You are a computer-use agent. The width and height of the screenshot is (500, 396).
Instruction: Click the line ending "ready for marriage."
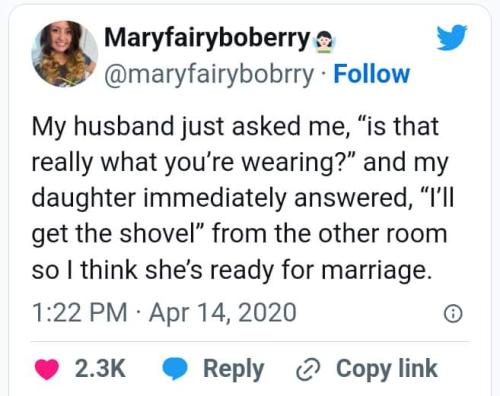pyautogui.click(x=232, y=270)
